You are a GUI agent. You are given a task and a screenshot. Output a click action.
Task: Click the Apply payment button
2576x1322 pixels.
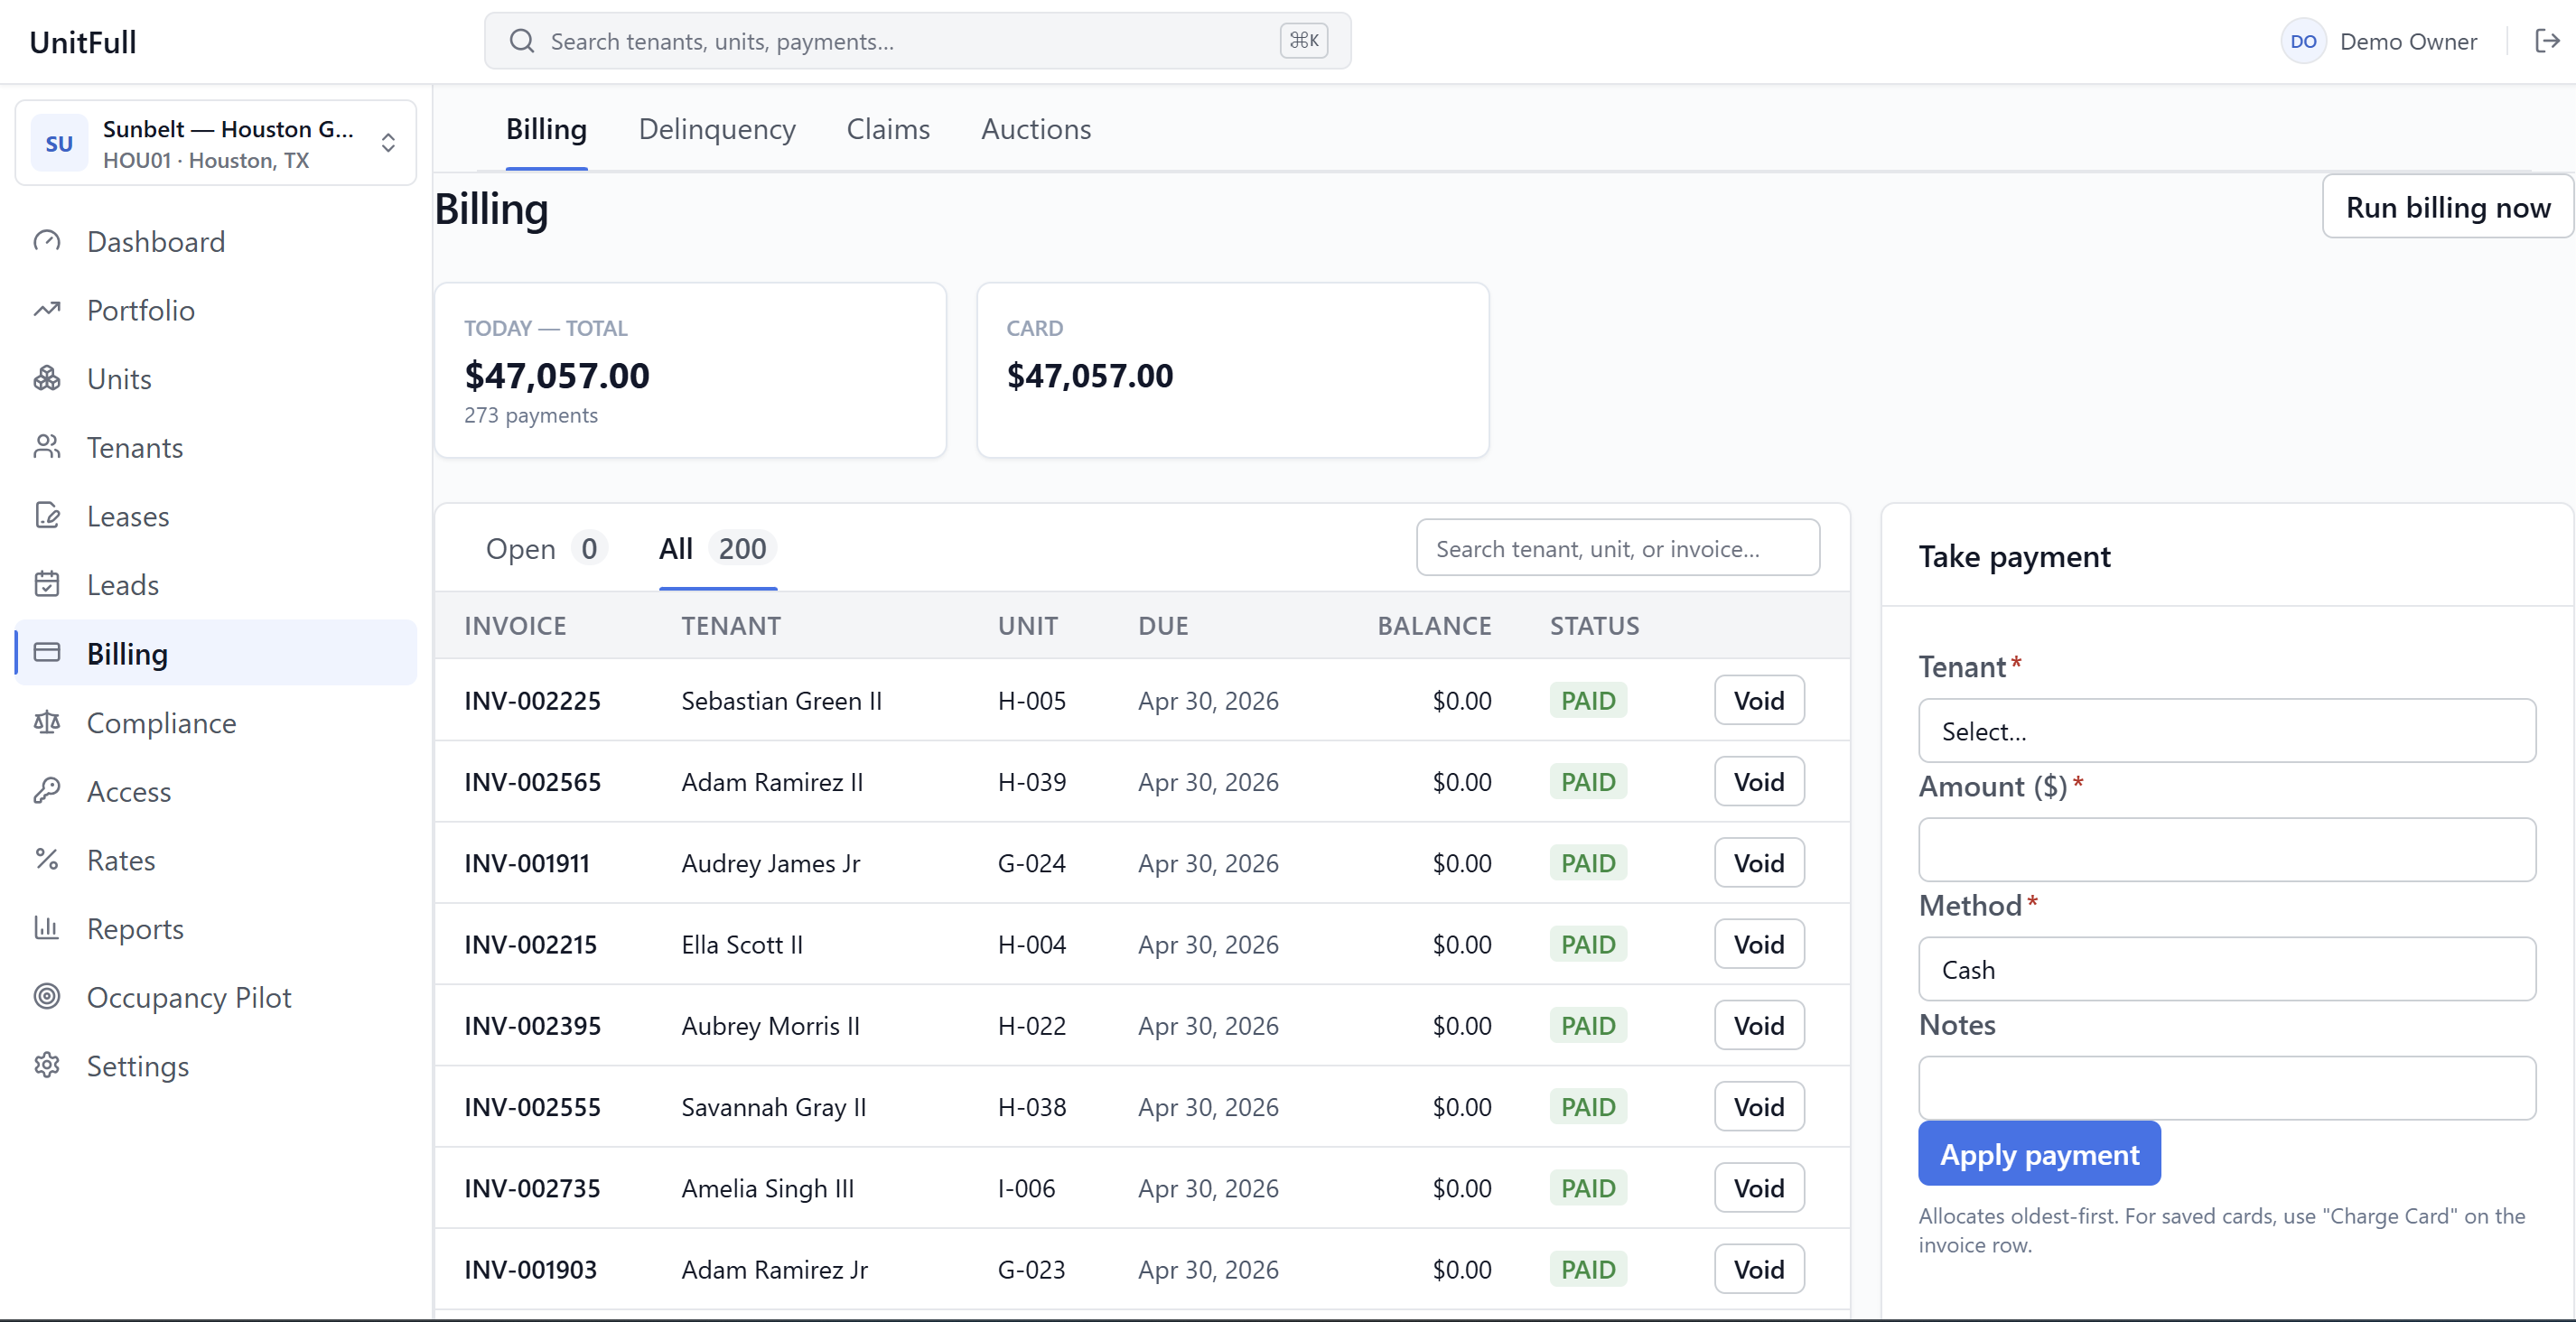click(2039, 1154)
